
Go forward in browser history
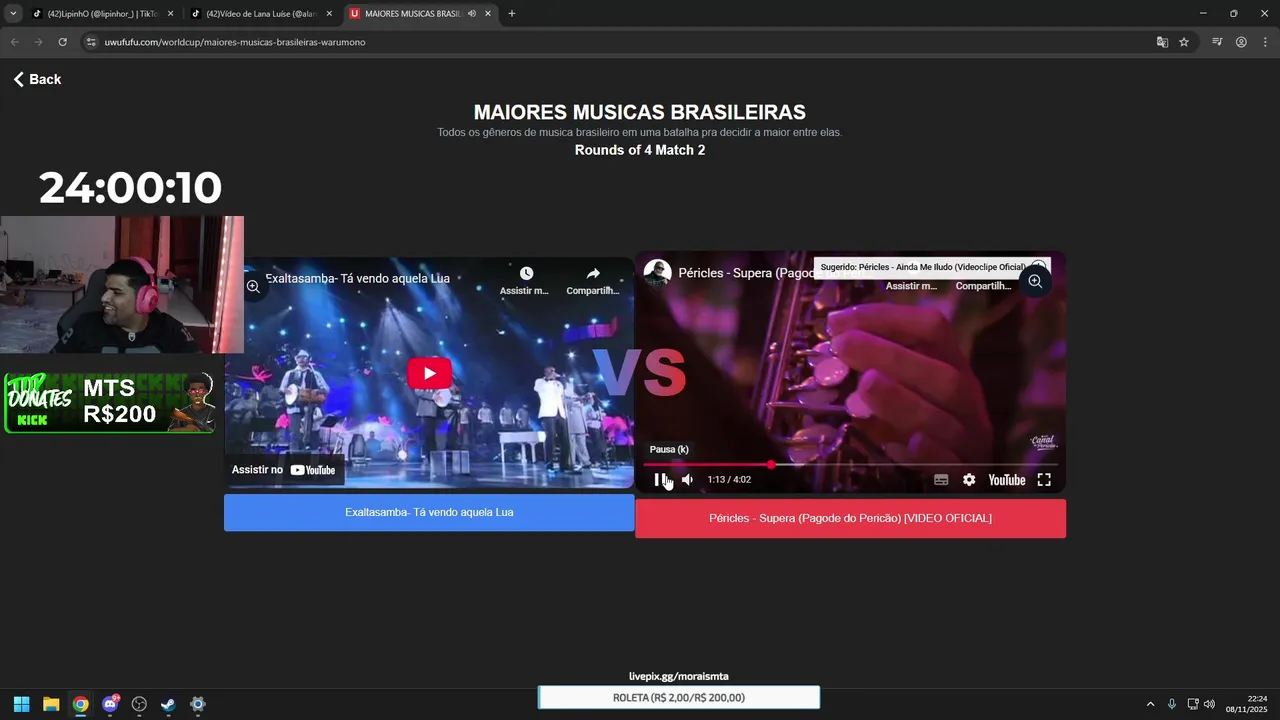[38, 42]
